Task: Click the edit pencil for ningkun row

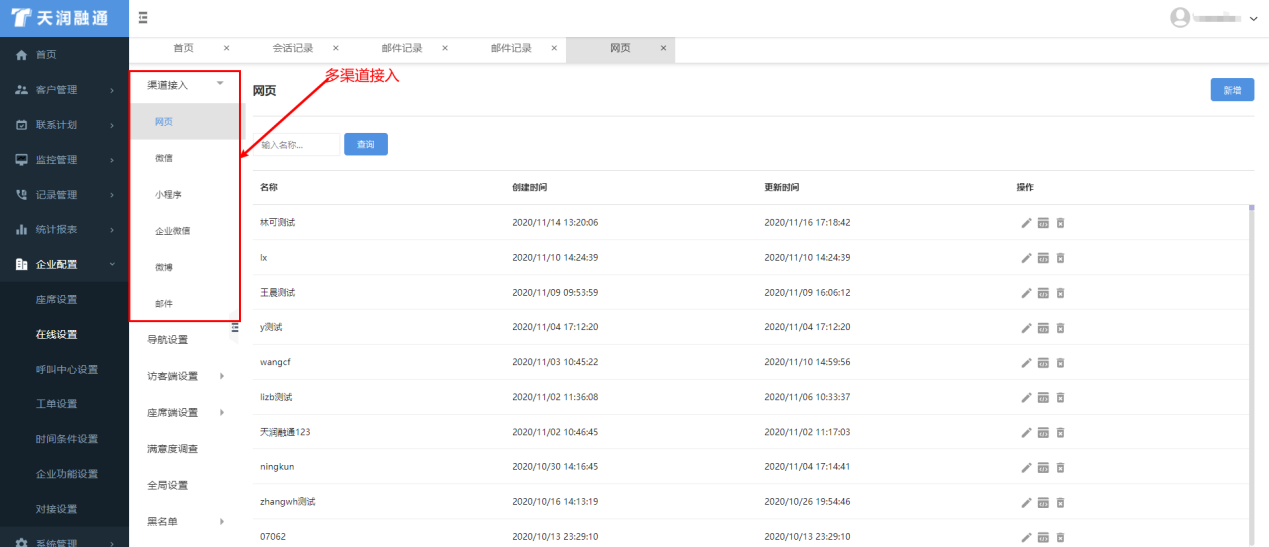Action: tap(1026, 467)
